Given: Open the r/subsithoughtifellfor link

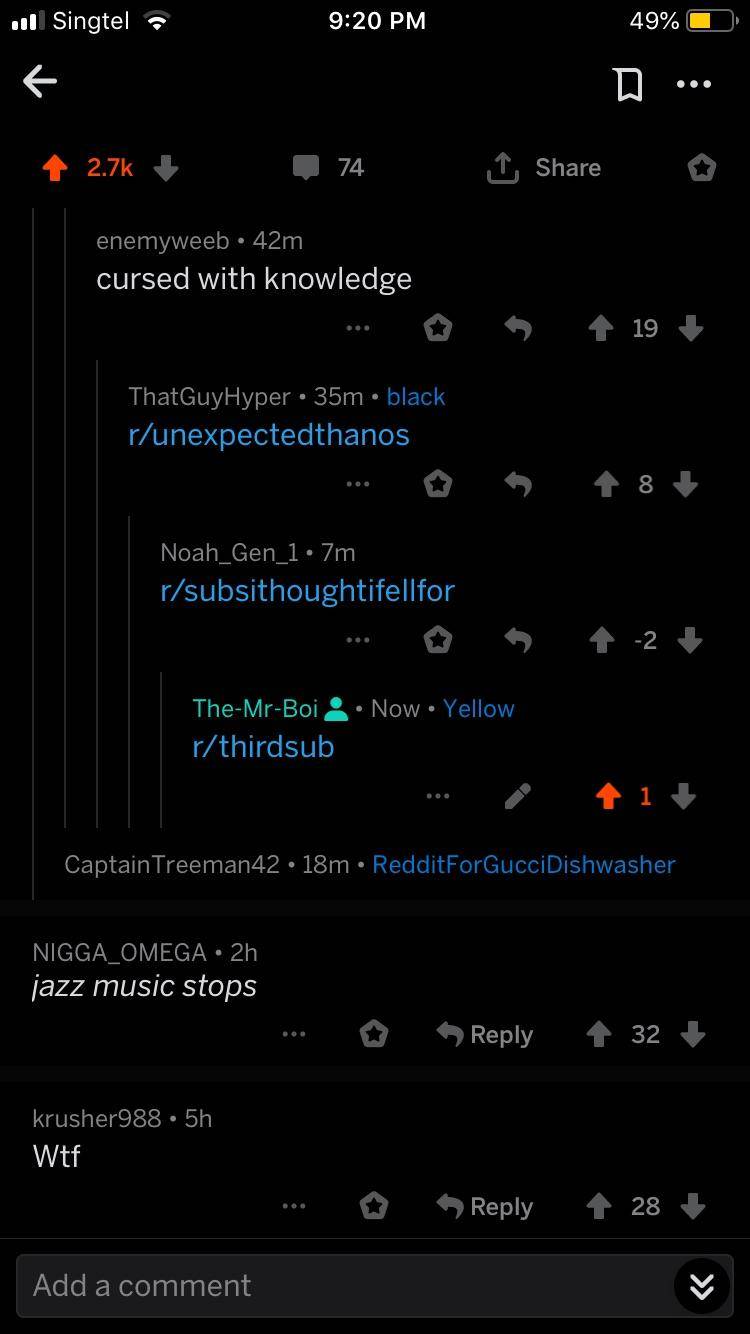Looking at the screenshot, I should pyautogui.click(x=308, y=591).
